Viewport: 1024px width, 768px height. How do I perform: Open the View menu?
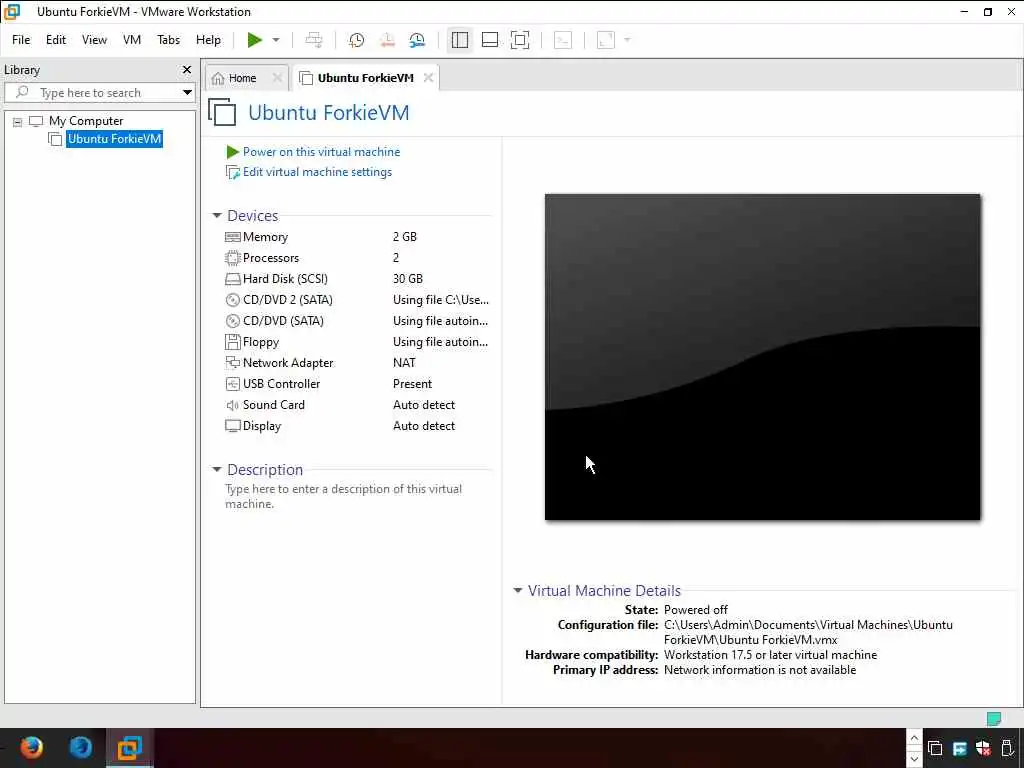tap(94, 40)
